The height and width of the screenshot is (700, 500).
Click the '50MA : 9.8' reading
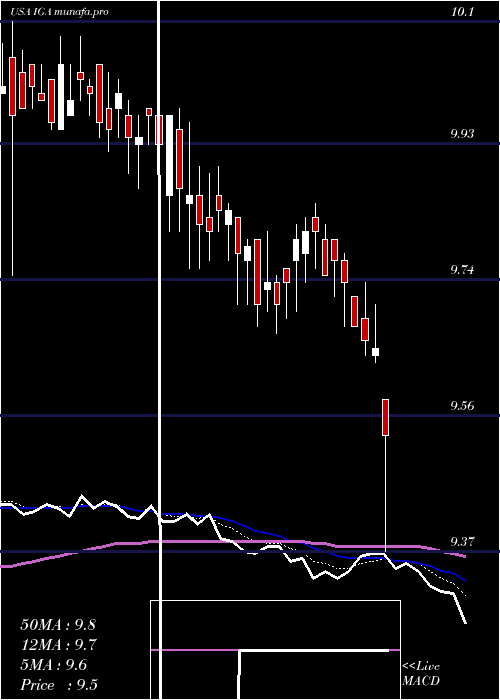(58, 625)
